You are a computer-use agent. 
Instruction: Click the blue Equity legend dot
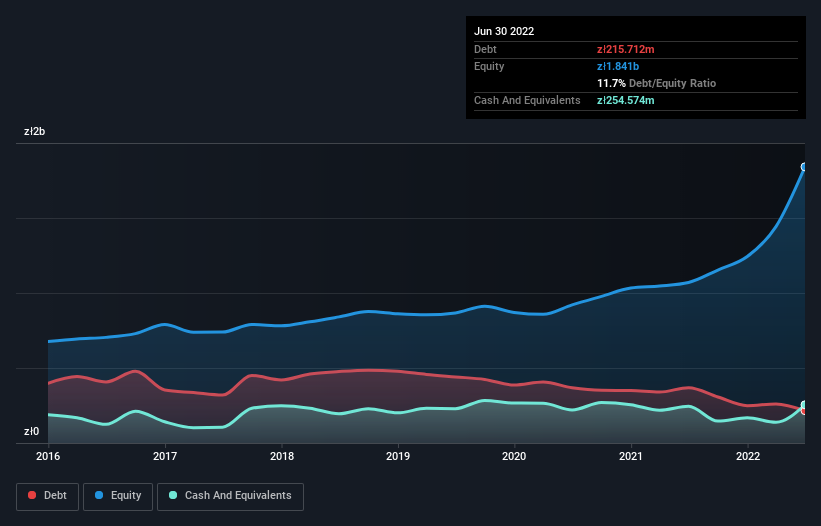pos(99,495)
